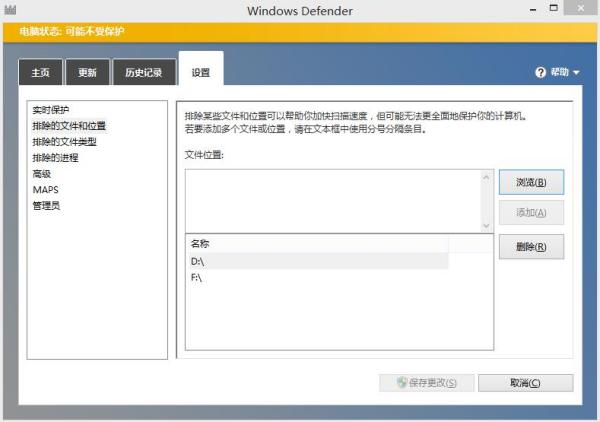The image size is (600, 422).
Task: Select the 设置 tab
Action: [201, 70]
